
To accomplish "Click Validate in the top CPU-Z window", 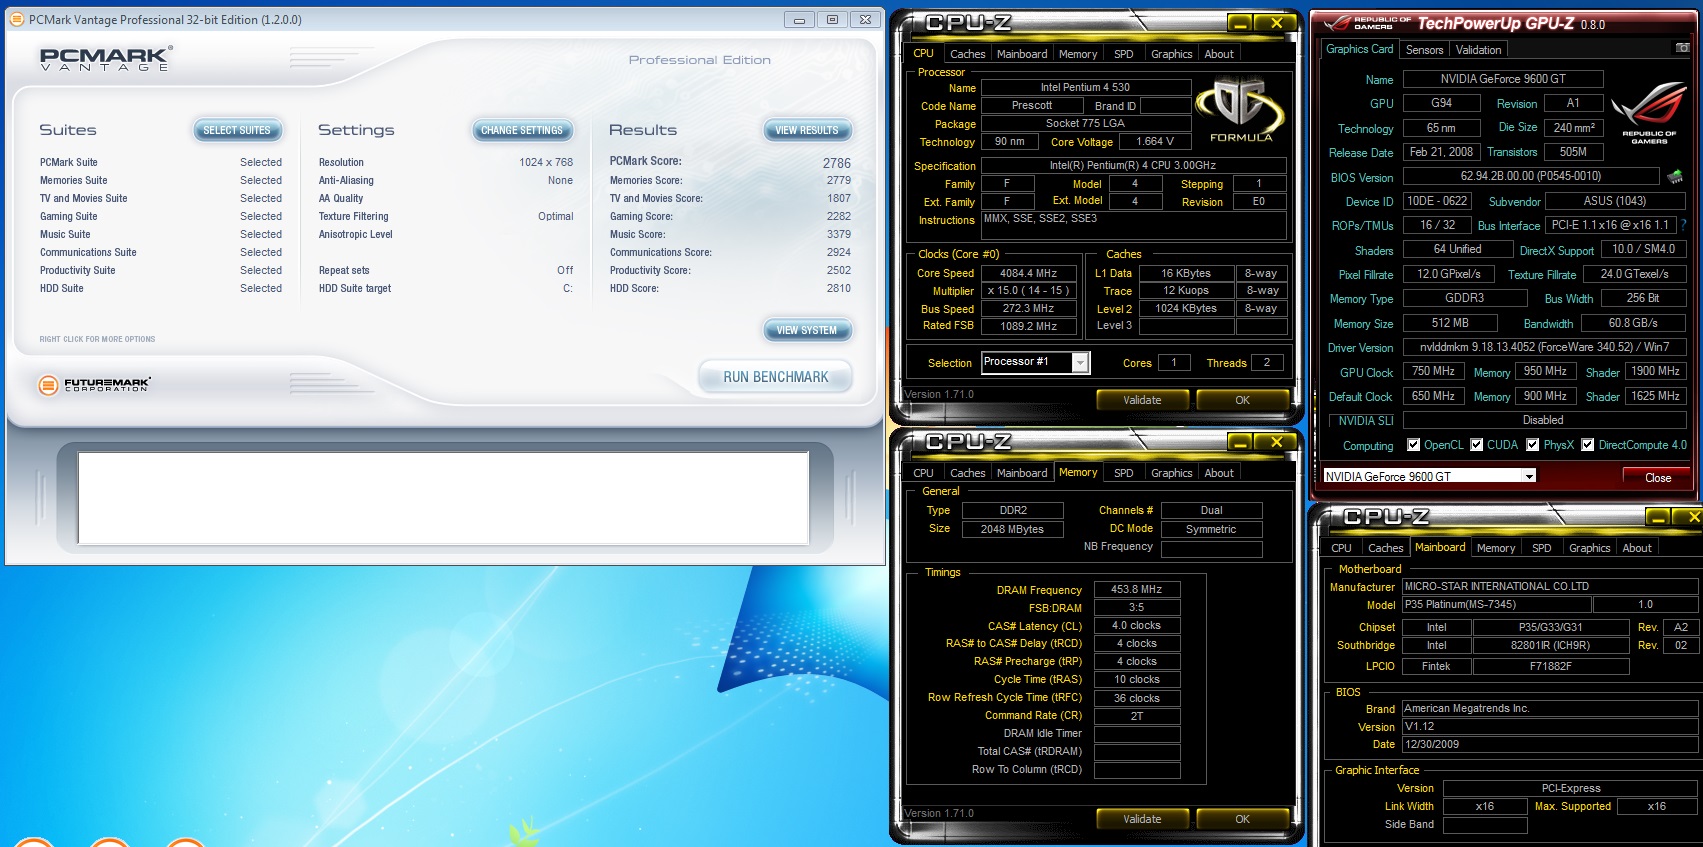I will coord(1142,400).
